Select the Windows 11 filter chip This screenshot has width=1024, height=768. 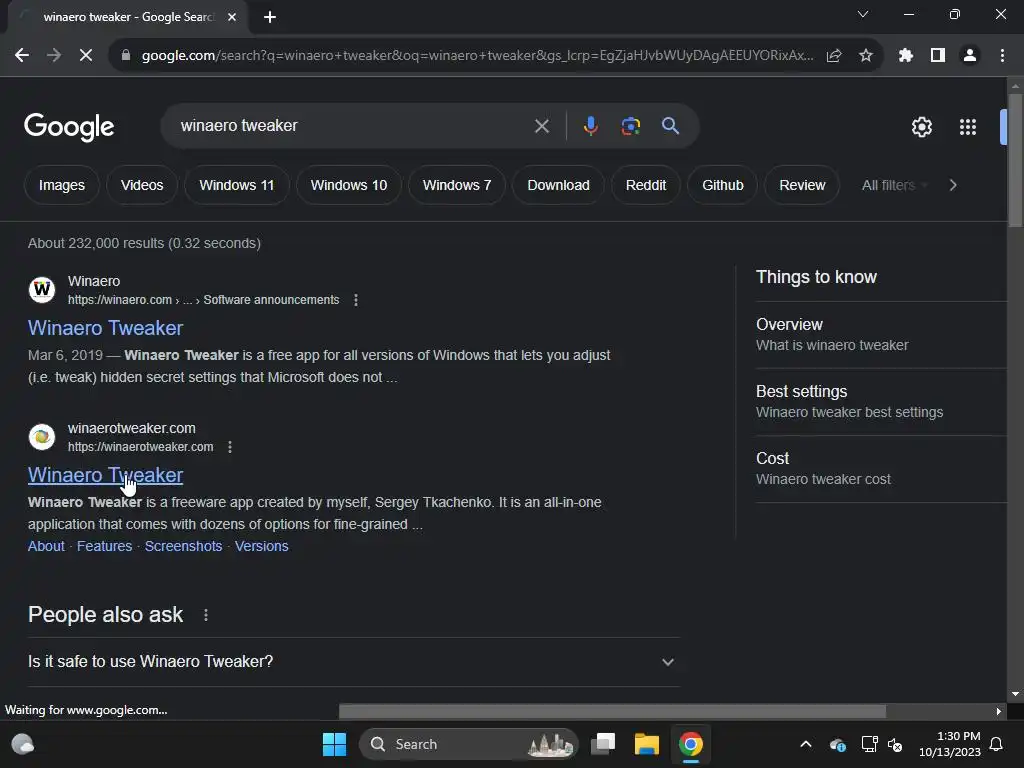point(236,185)
